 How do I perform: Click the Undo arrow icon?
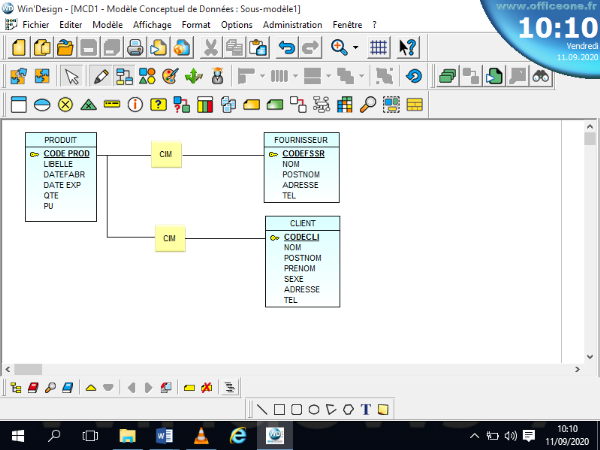[x=287, y=47]
